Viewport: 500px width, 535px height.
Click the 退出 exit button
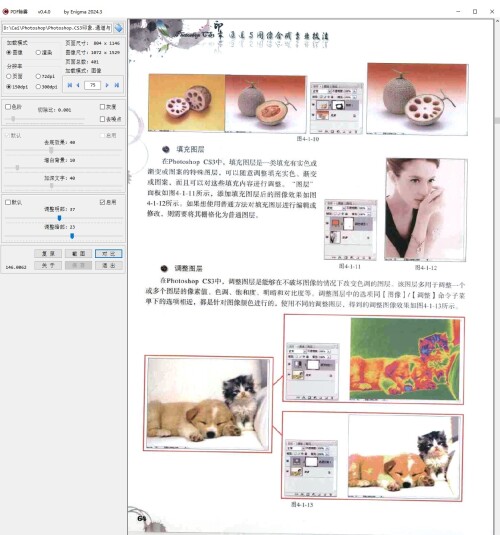tap(109, 265)
